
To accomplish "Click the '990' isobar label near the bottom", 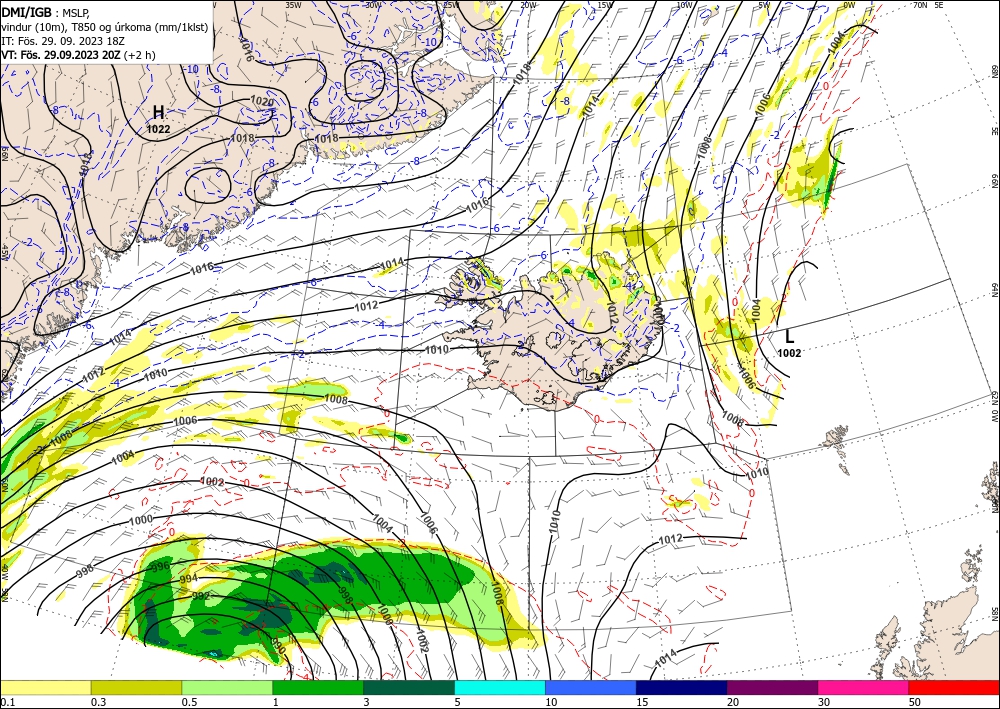I will coord(278,647).
